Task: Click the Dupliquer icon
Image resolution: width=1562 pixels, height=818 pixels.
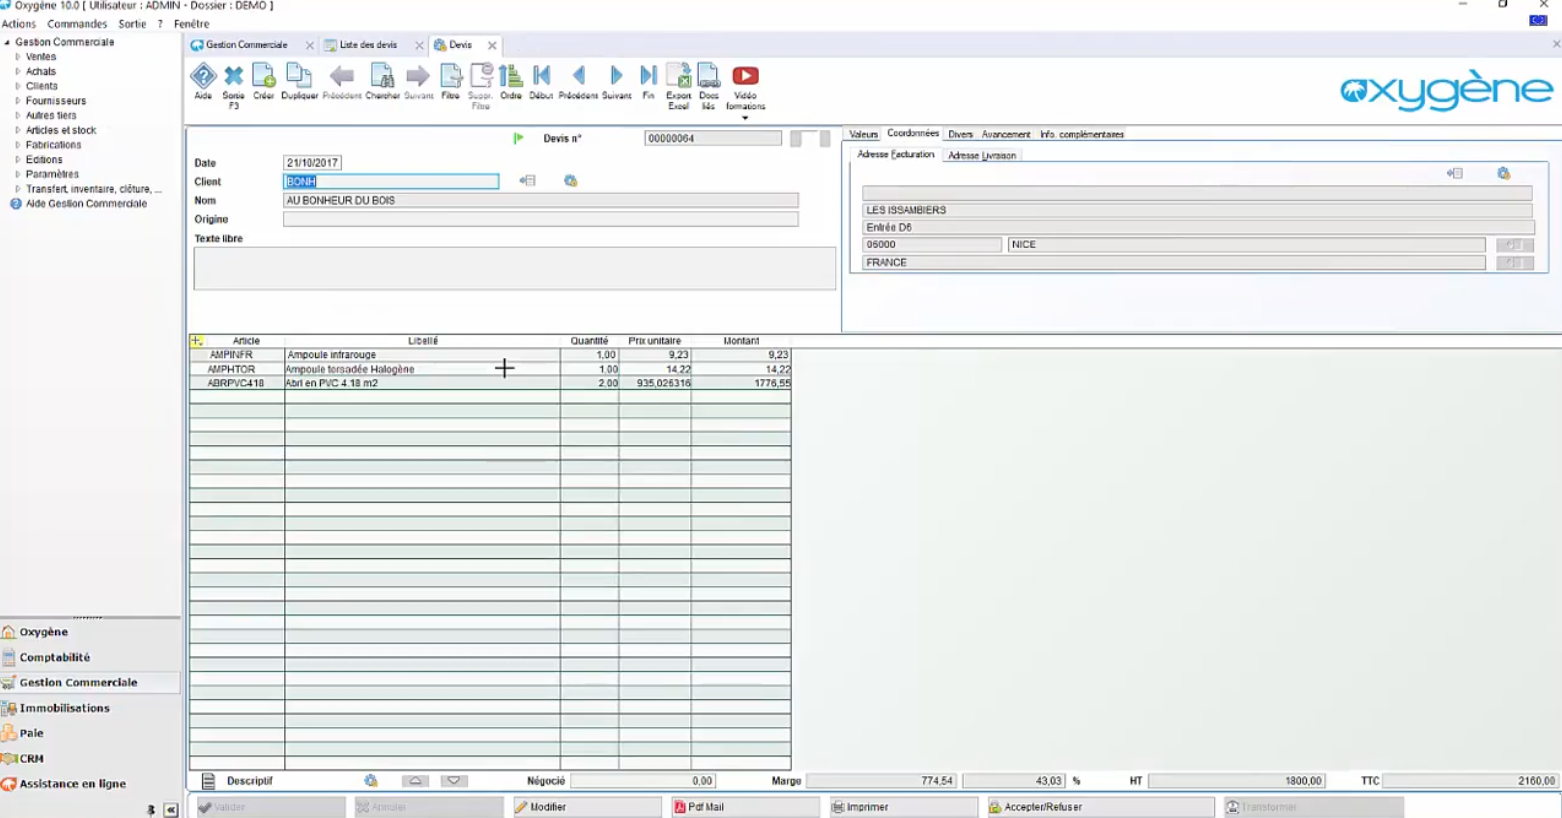Action: [x=299, y=80]
